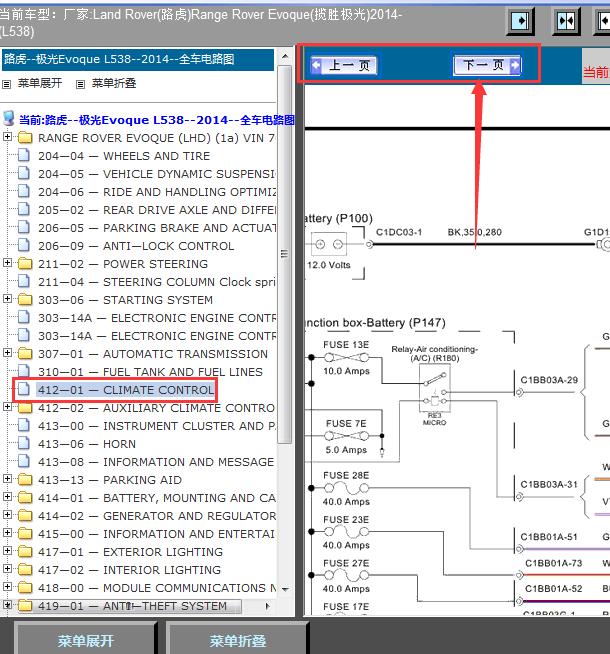Click folder icon of 414-02 GENERATOR AND REGULATOR
This screenshot has width=610, height=654.
25,515
